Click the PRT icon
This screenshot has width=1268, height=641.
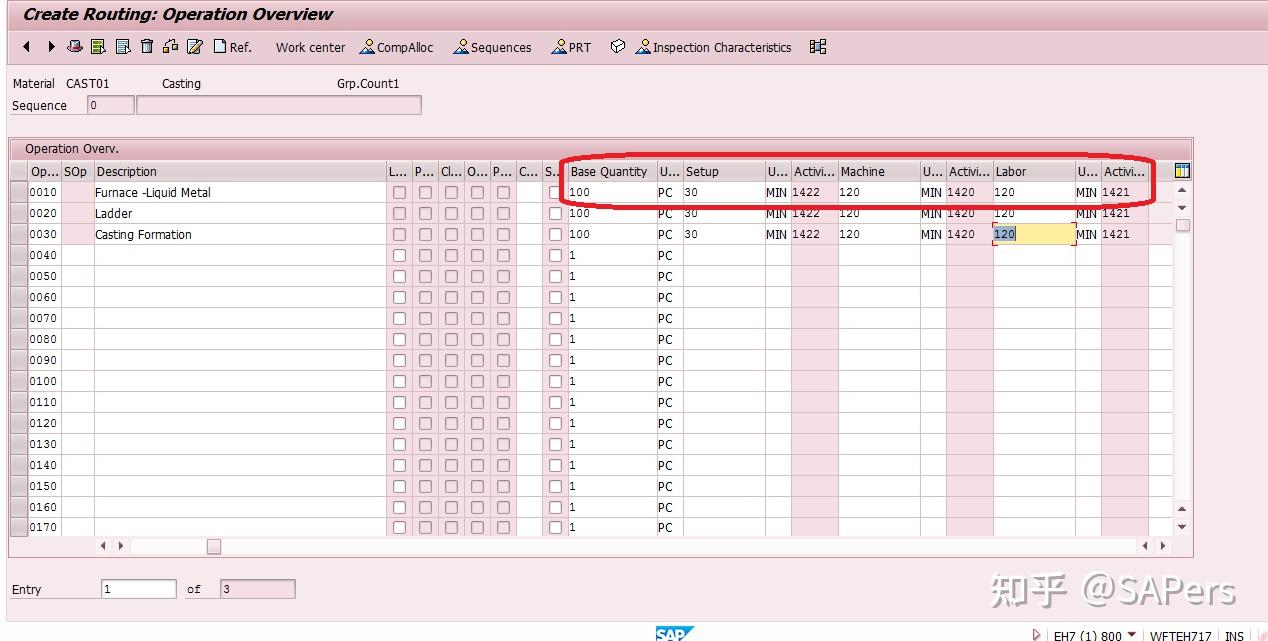point(571,47)
